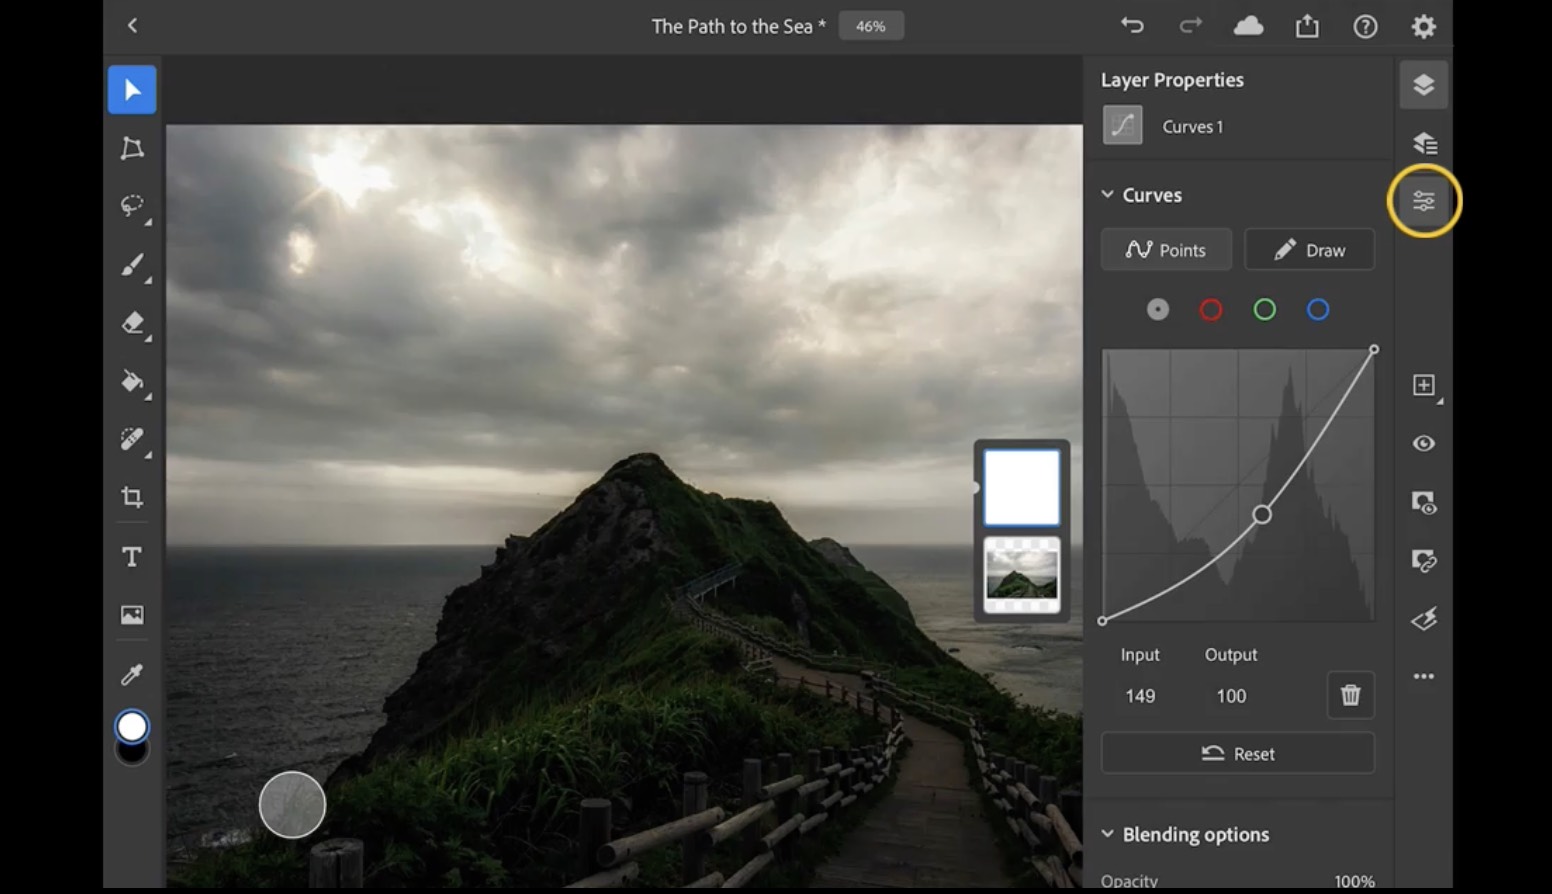Tap the round touch shortcut button
The width and height of the screenshot is (1552, 894).
pos(292,805)
